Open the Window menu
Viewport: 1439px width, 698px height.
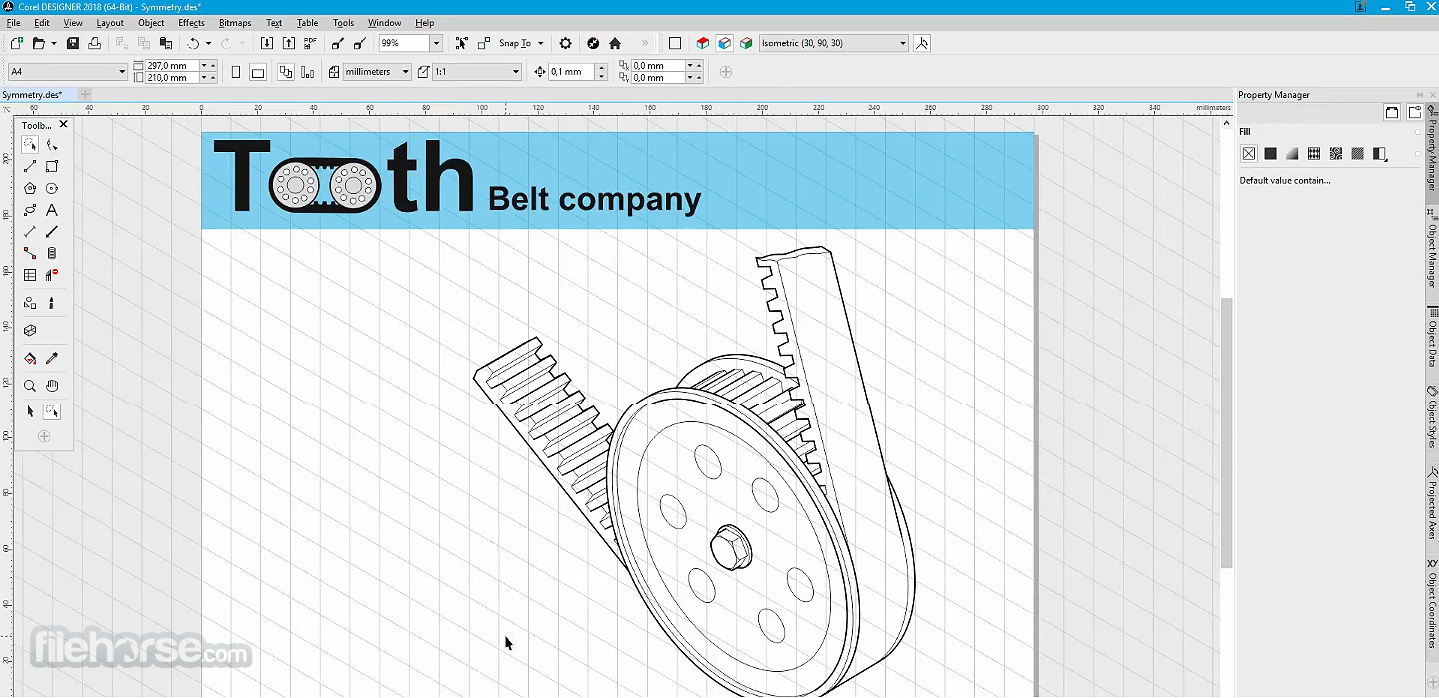point(384,23)
